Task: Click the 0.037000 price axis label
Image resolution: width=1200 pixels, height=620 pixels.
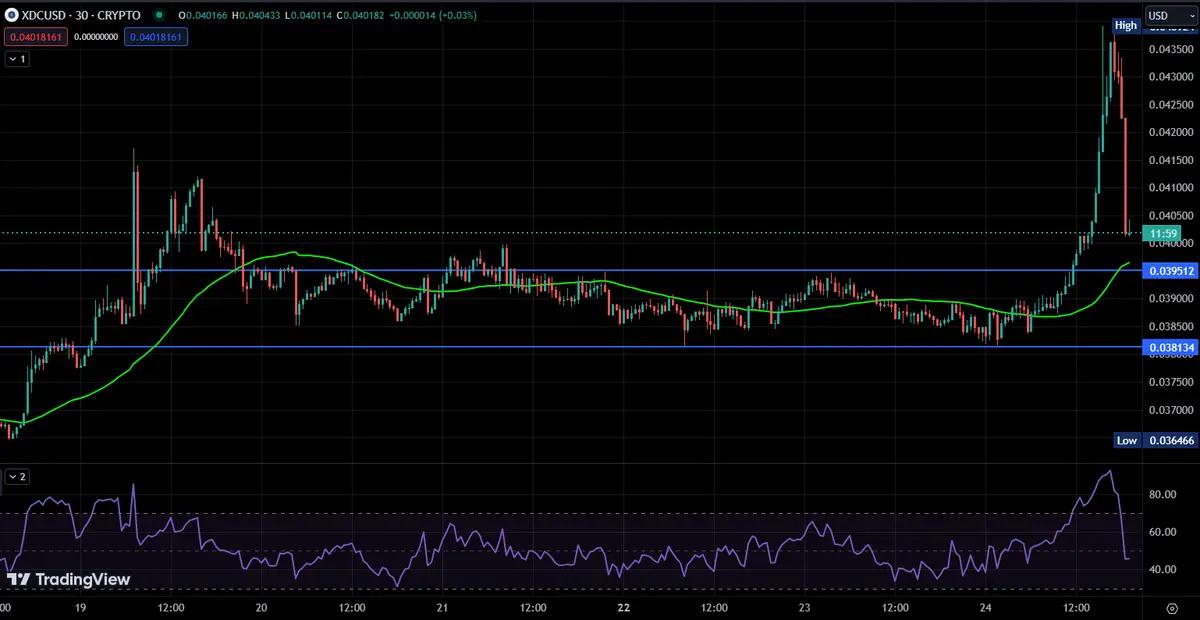Action: pos(1171,410)
